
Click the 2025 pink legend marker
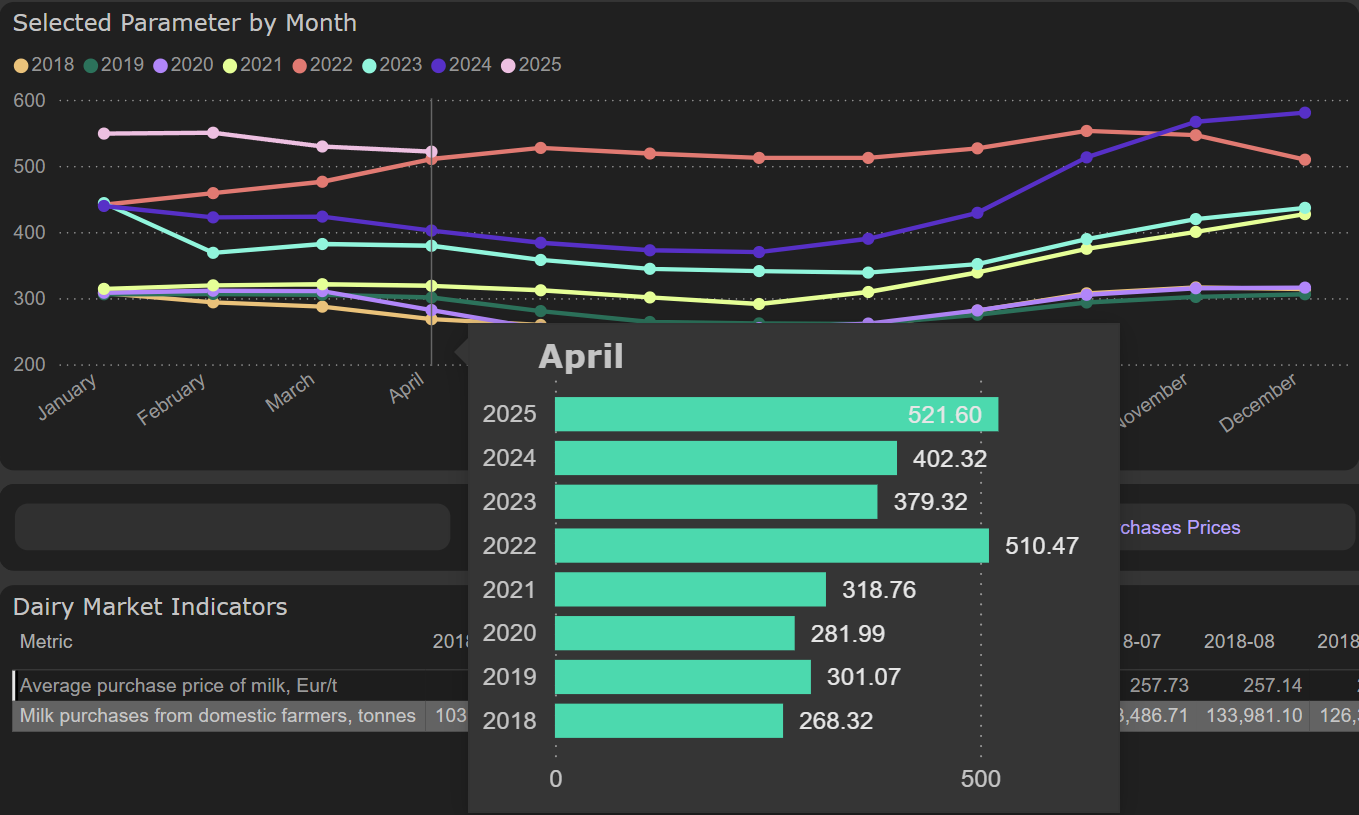508,65
